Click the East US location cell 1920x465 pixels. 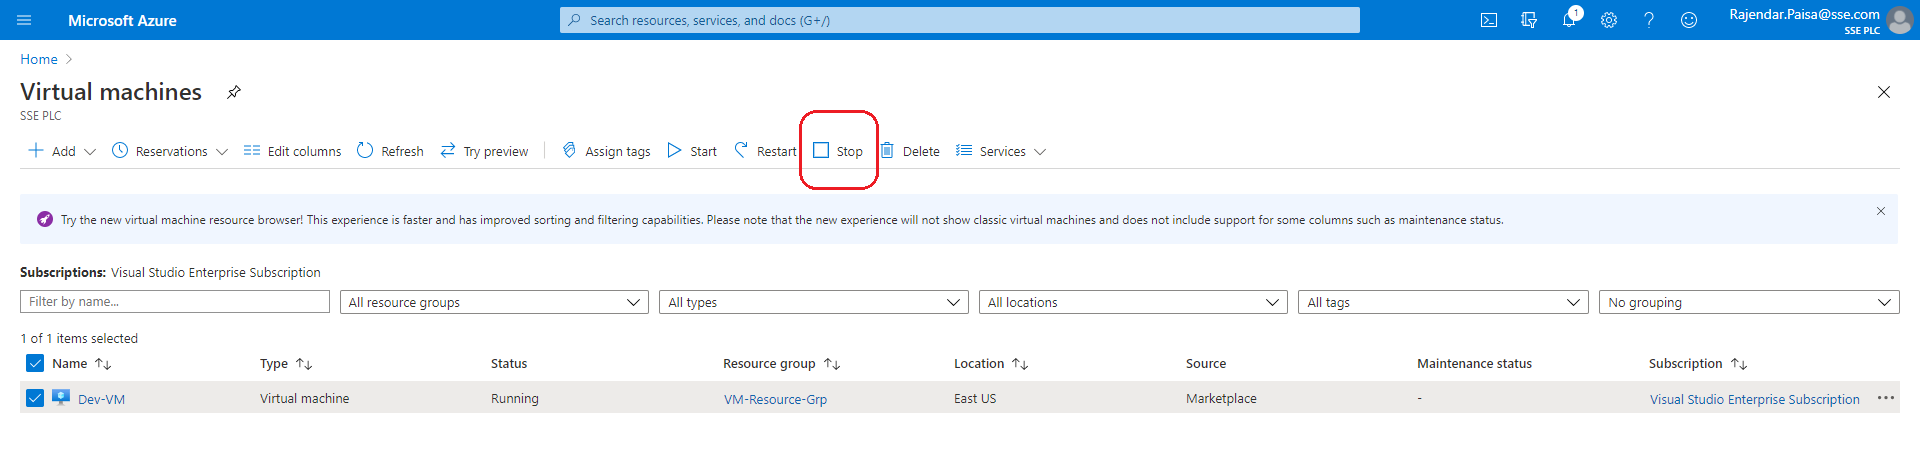pyautogui.click(x=975, y=398)
